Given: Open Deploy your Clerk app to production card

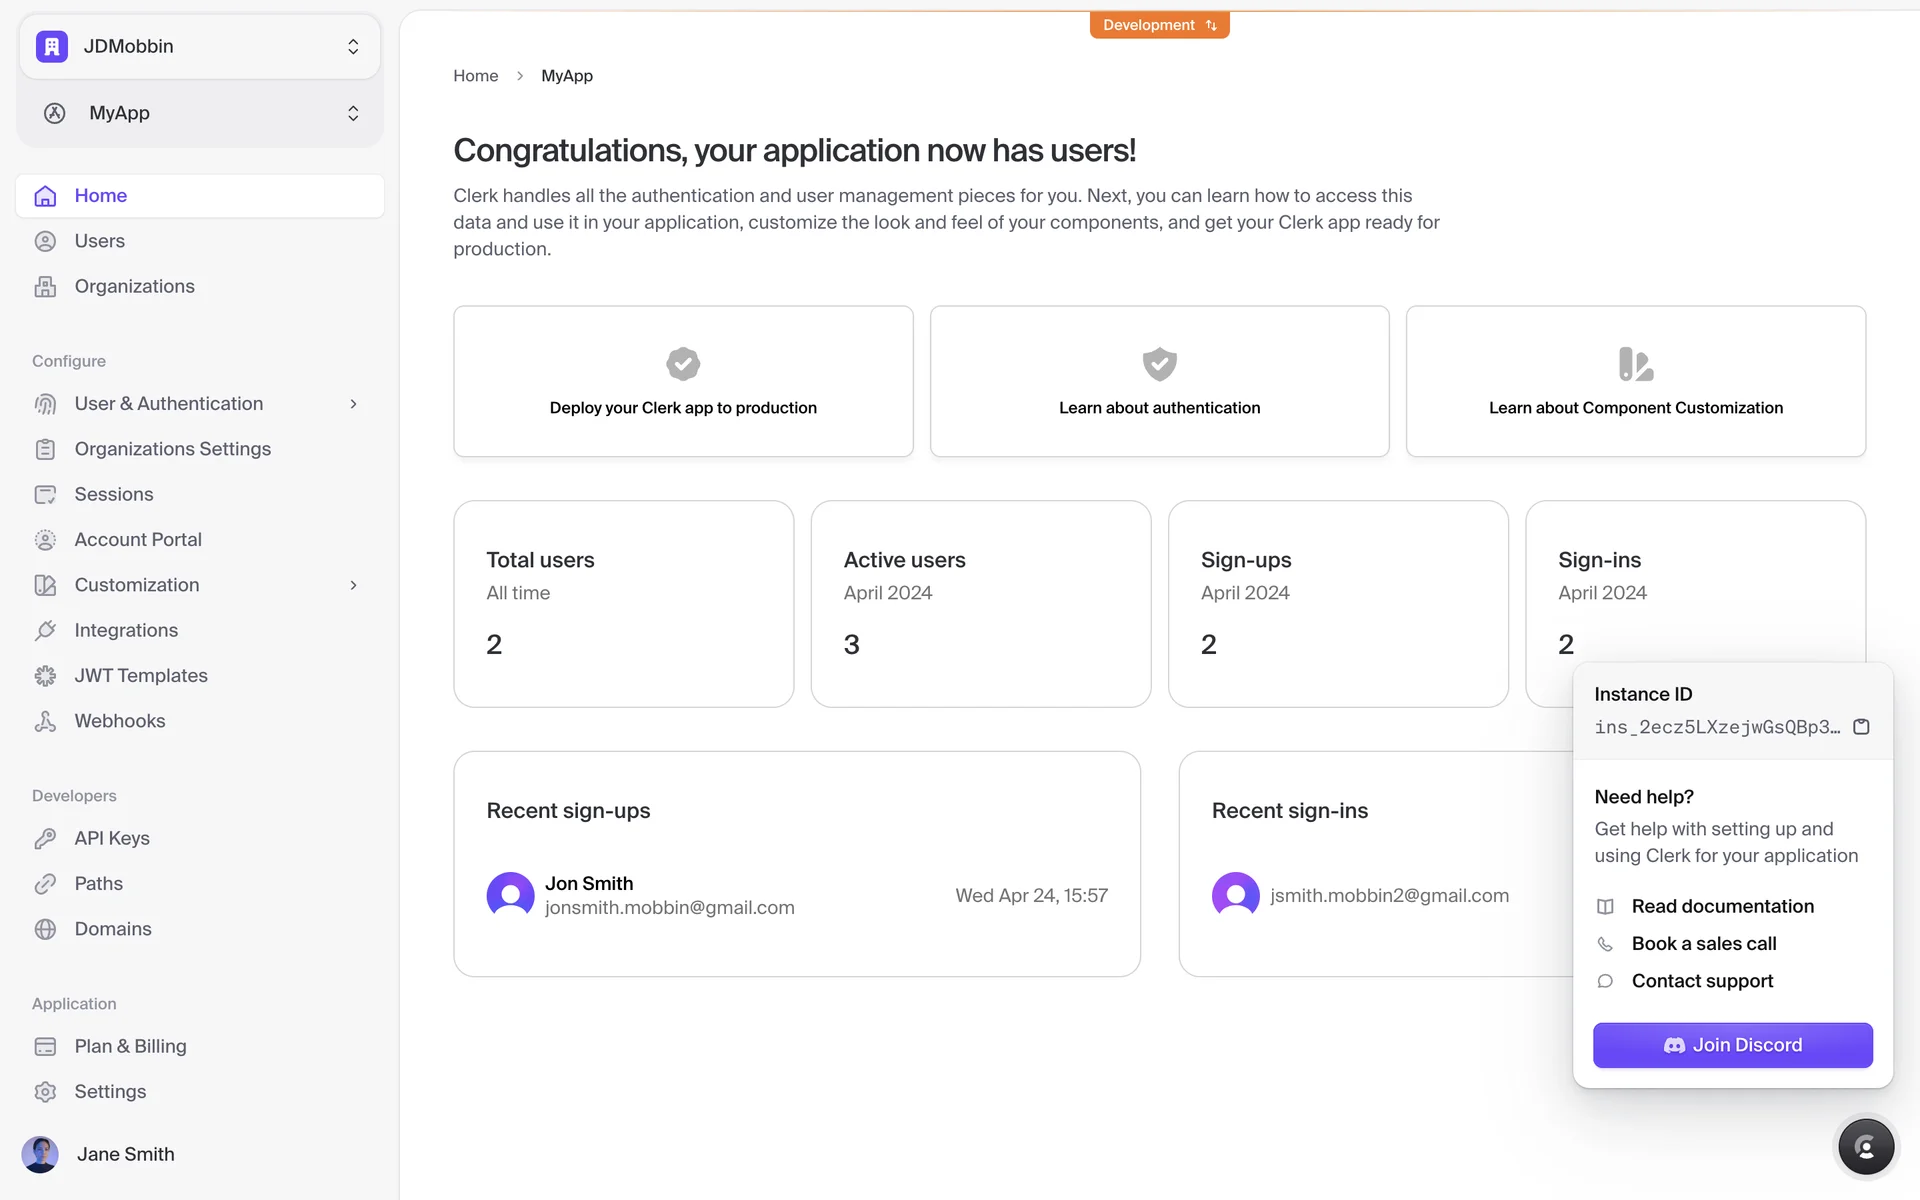Looking at the screenshot, I should pos(683,381).
